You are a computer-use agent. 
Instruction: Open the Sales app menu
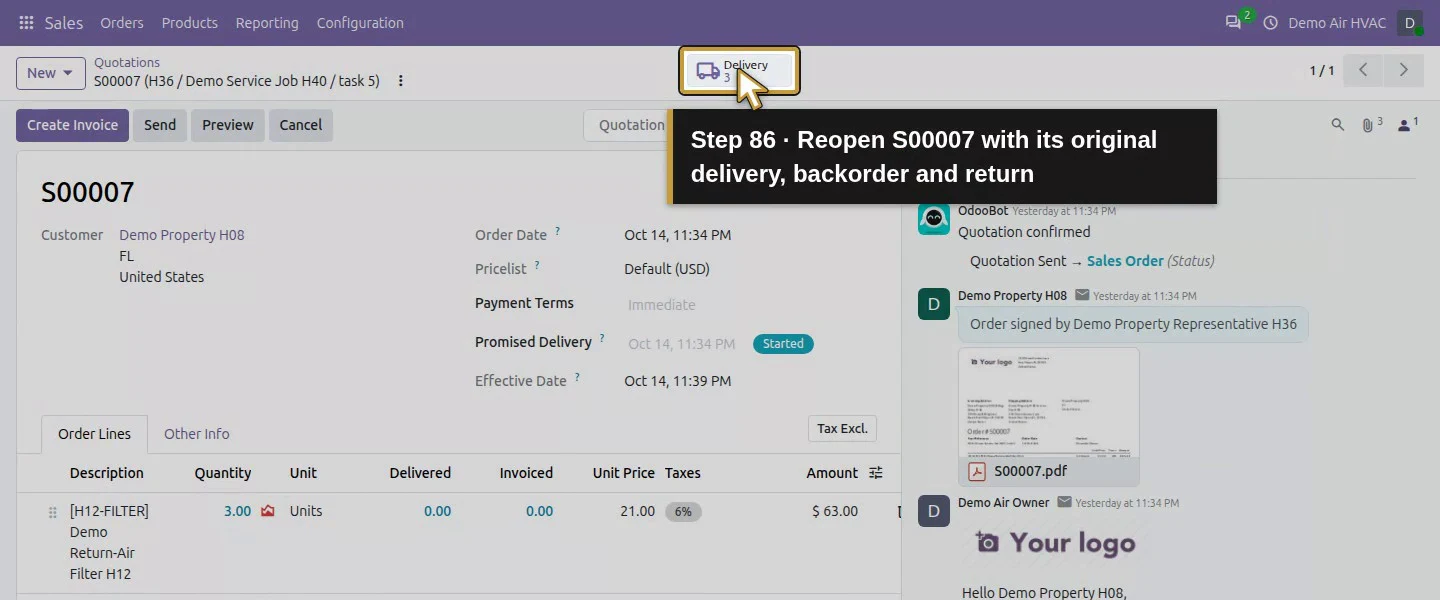click(63, 23)
